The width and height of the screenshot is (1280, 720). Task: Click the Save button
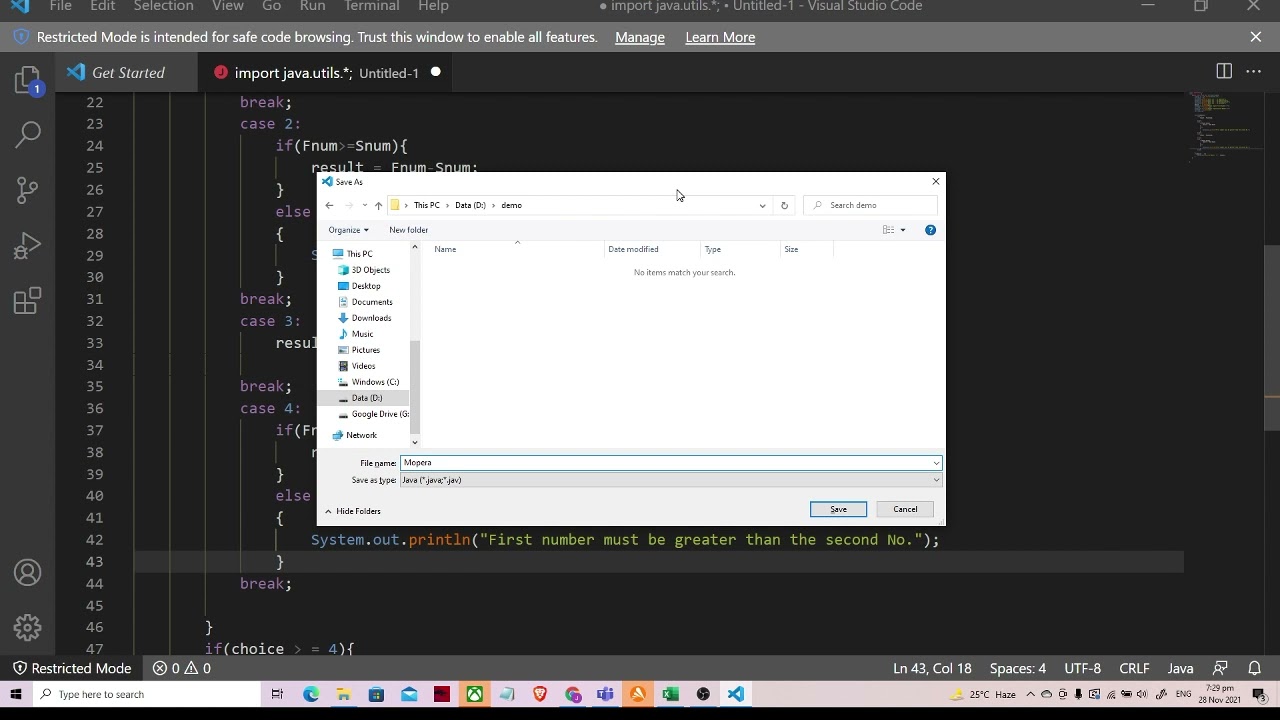tap(838, 510)
